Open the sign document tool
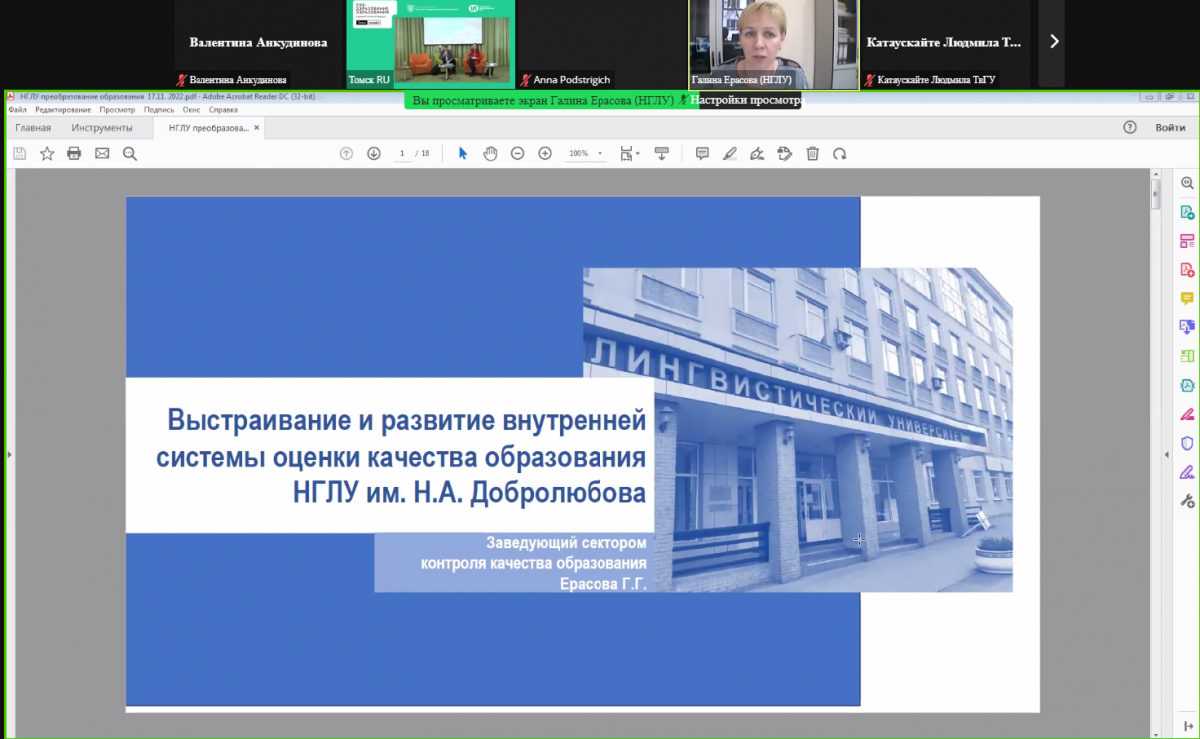The height and width of the screenshot is (739, 1200). (x=757, y=153)
